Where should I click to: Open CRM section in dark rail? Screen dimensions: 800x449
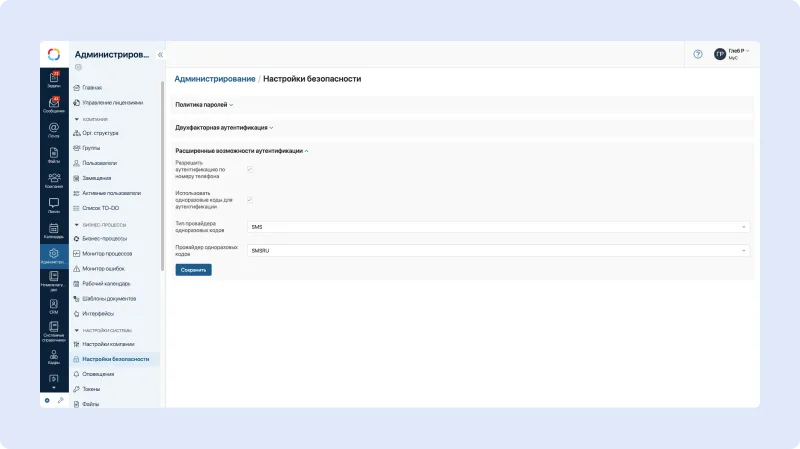[54, 306]
